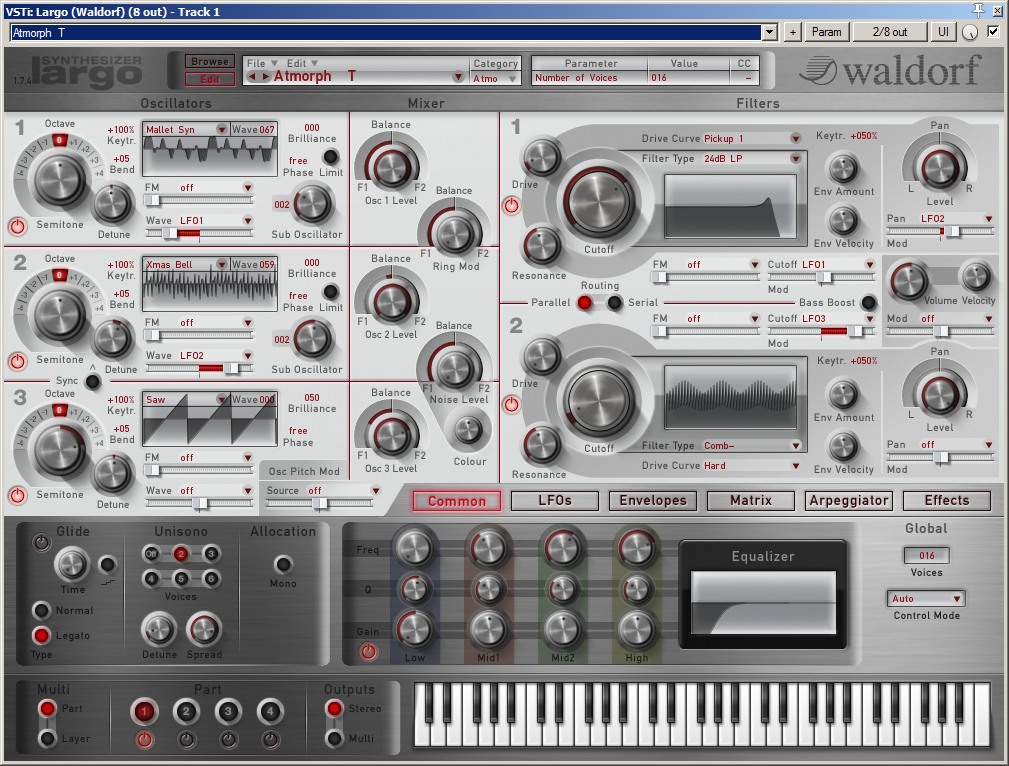Click the EQ High Freq knob
1009x766 pixels.
(636, 549)
